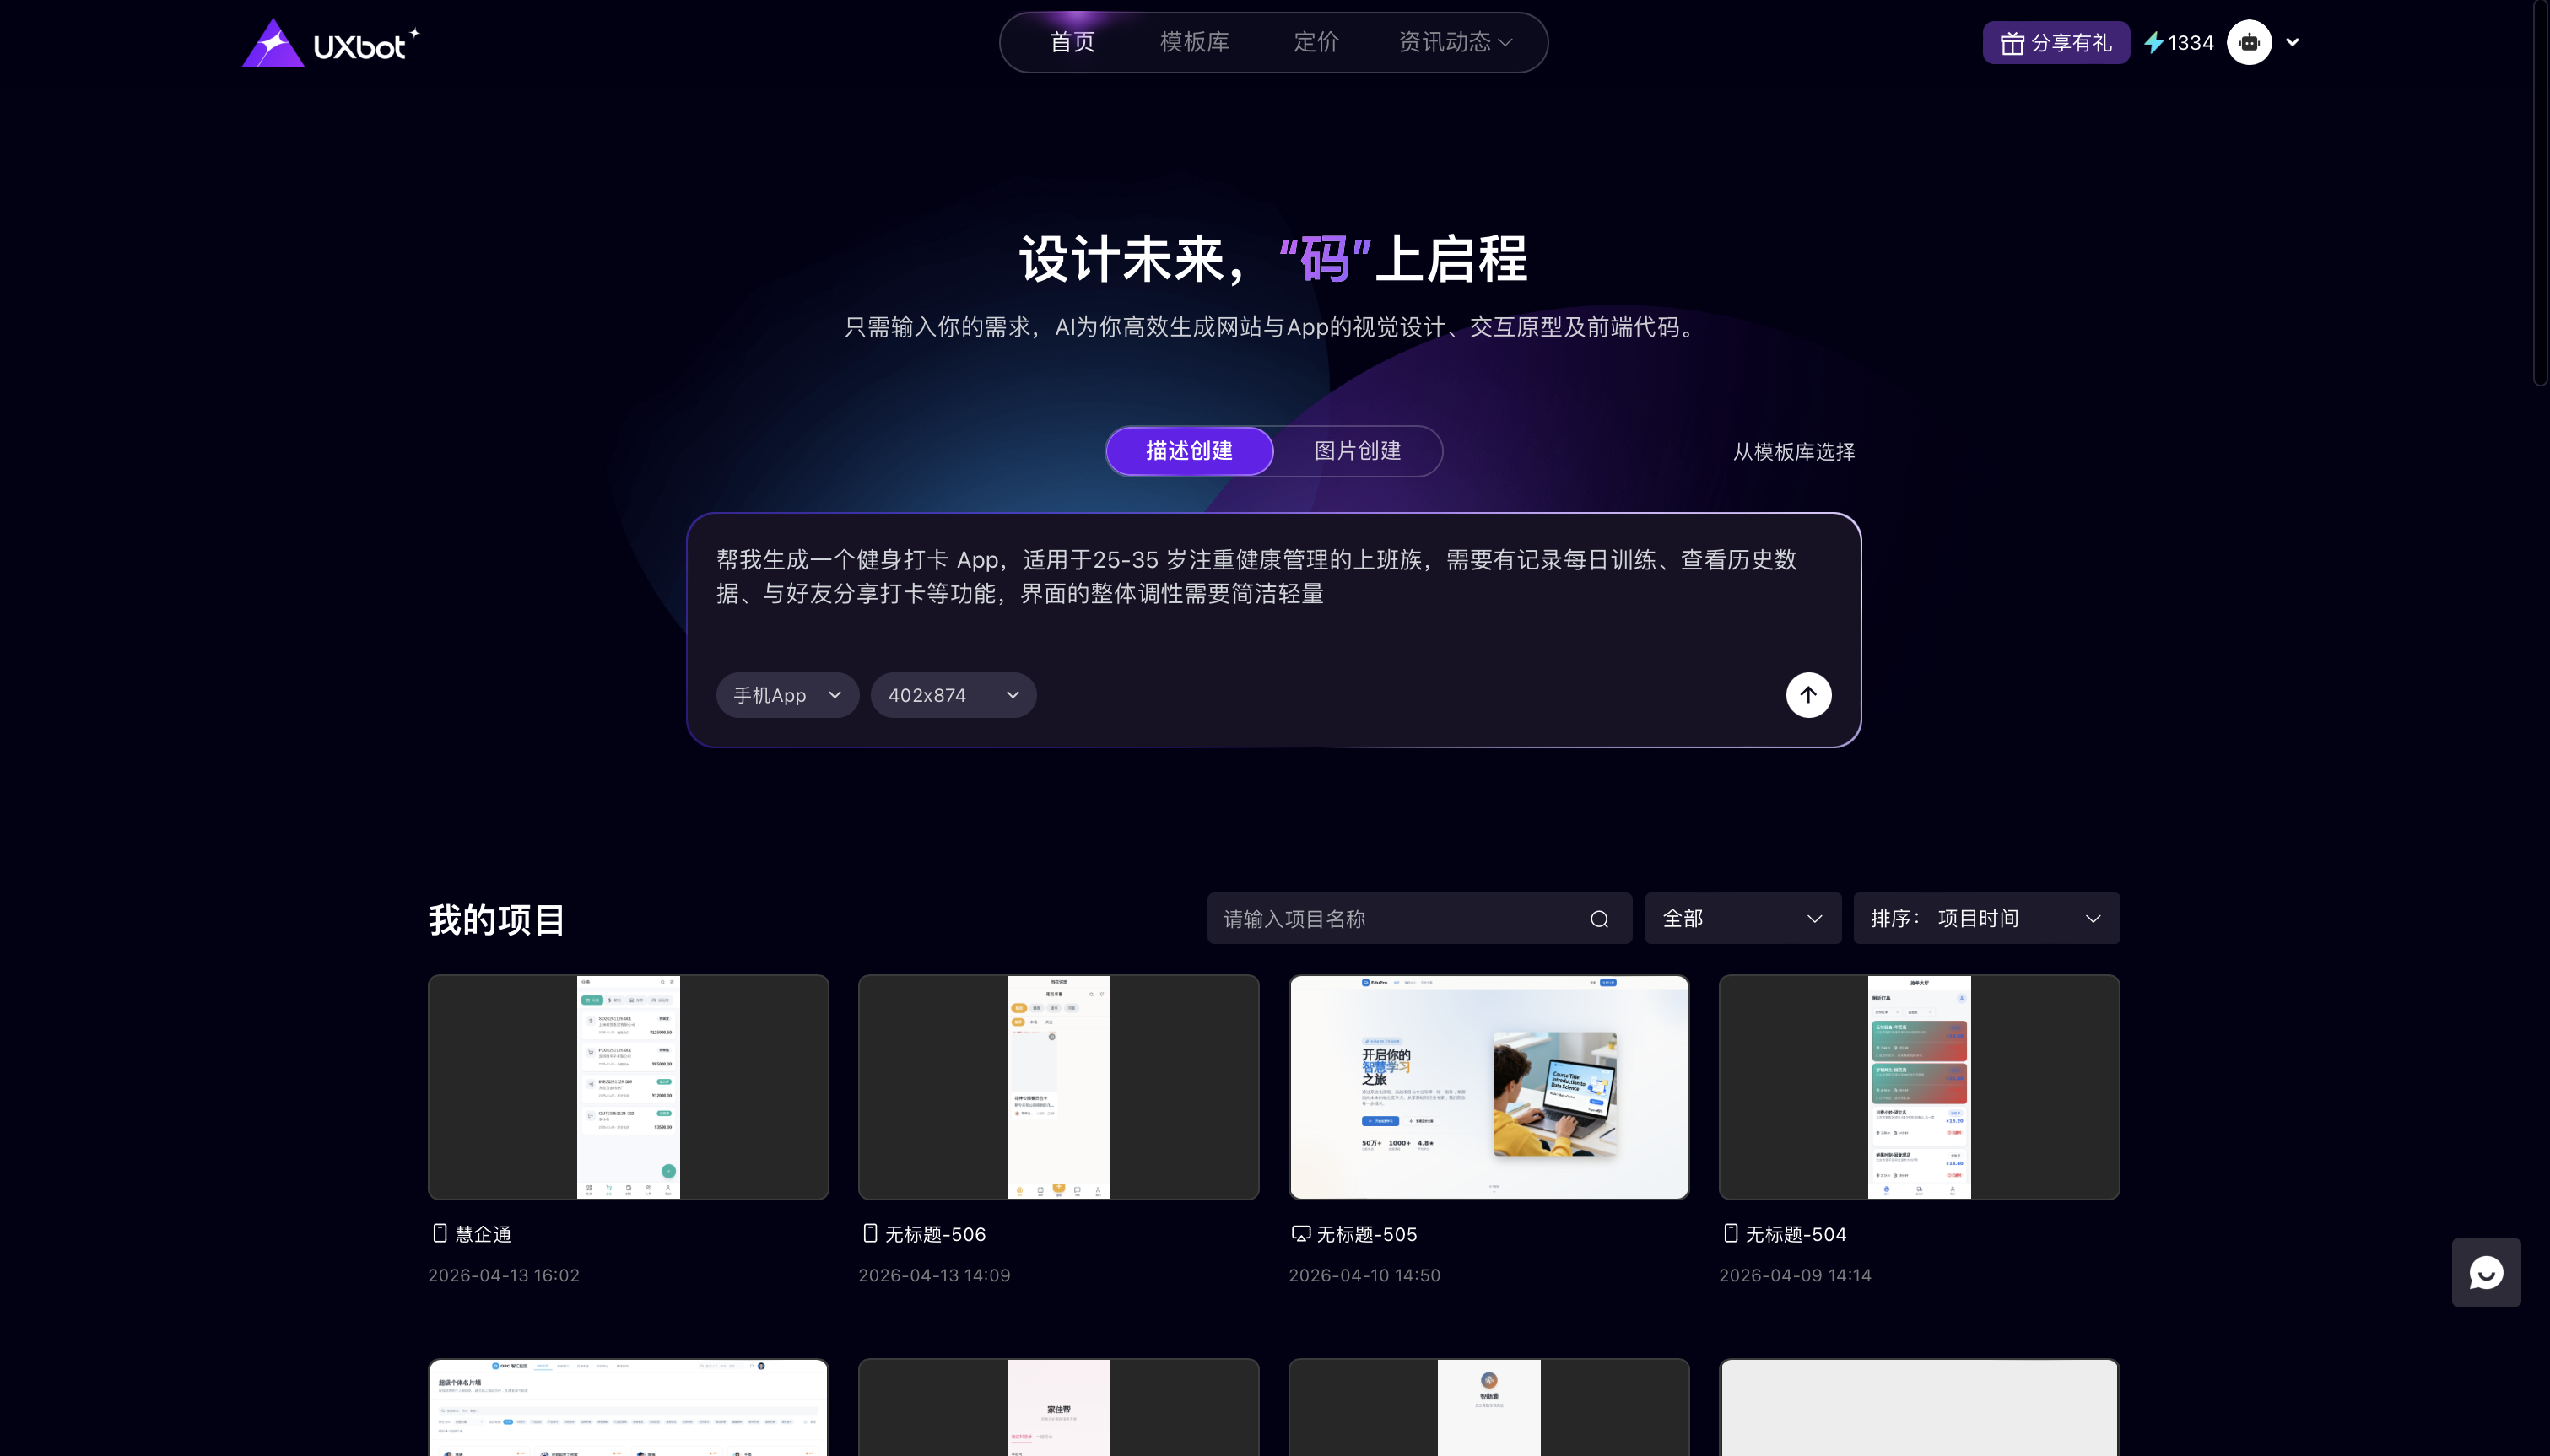Open the 定价 nav item
The height and width of the screenshot is (1456, 2550).
[1315, 42]
